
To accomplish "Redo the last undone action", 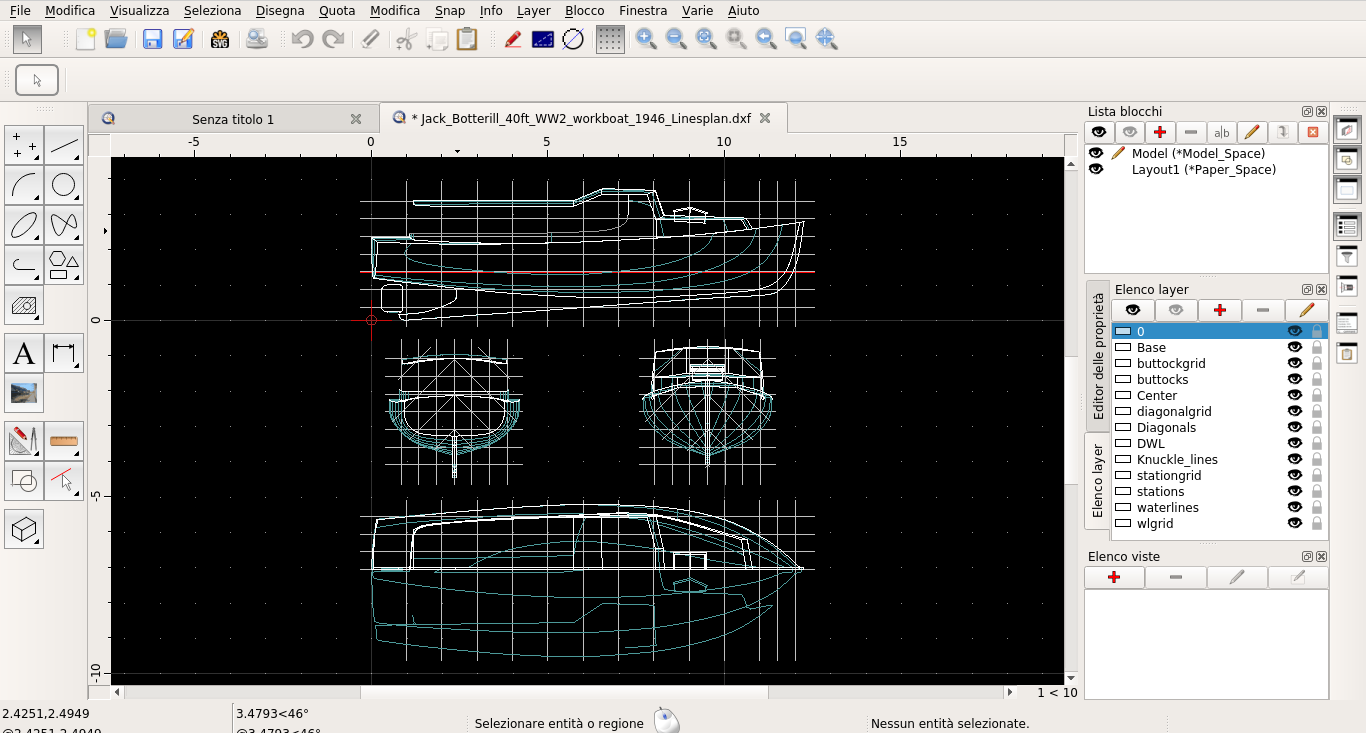I will click(333, 39).
